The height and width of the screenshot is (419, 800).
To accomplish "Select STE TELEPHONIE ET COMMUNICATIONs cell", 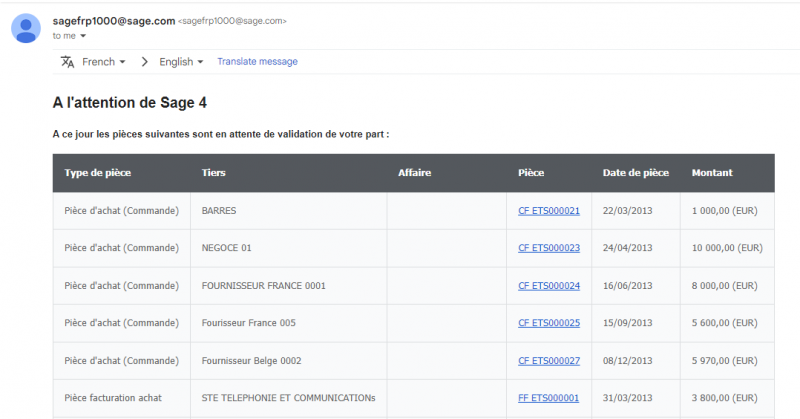I will pyautogui.click(x=289, y=398).
